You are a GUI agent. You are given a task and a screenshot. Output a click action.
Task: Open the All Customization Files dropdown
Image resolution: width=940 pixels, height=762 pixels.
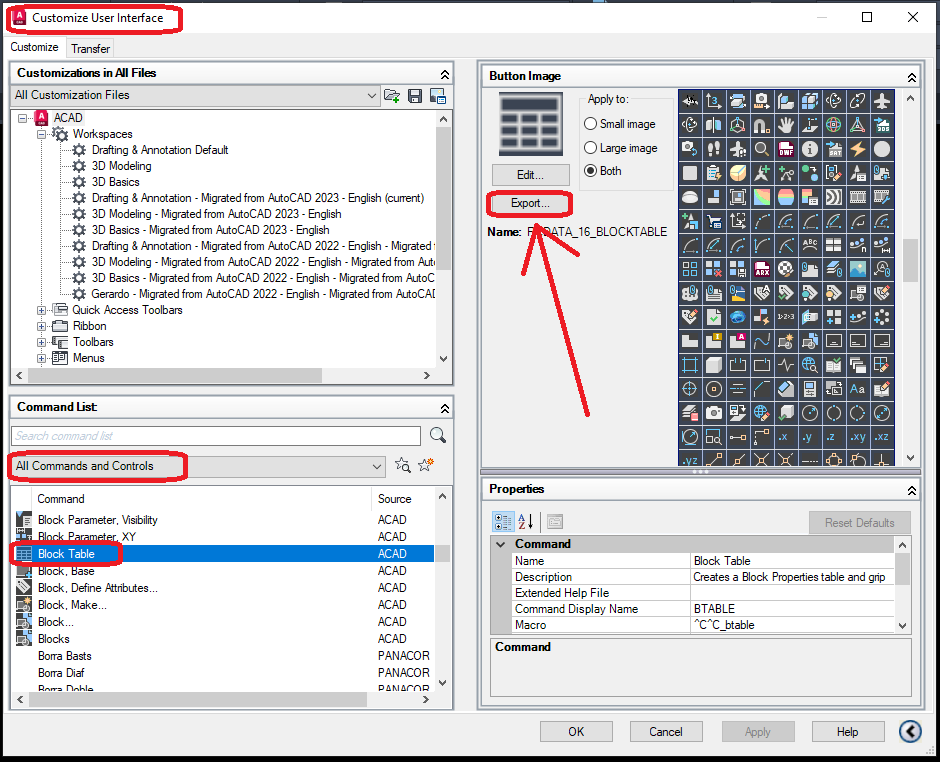(371, 94)
